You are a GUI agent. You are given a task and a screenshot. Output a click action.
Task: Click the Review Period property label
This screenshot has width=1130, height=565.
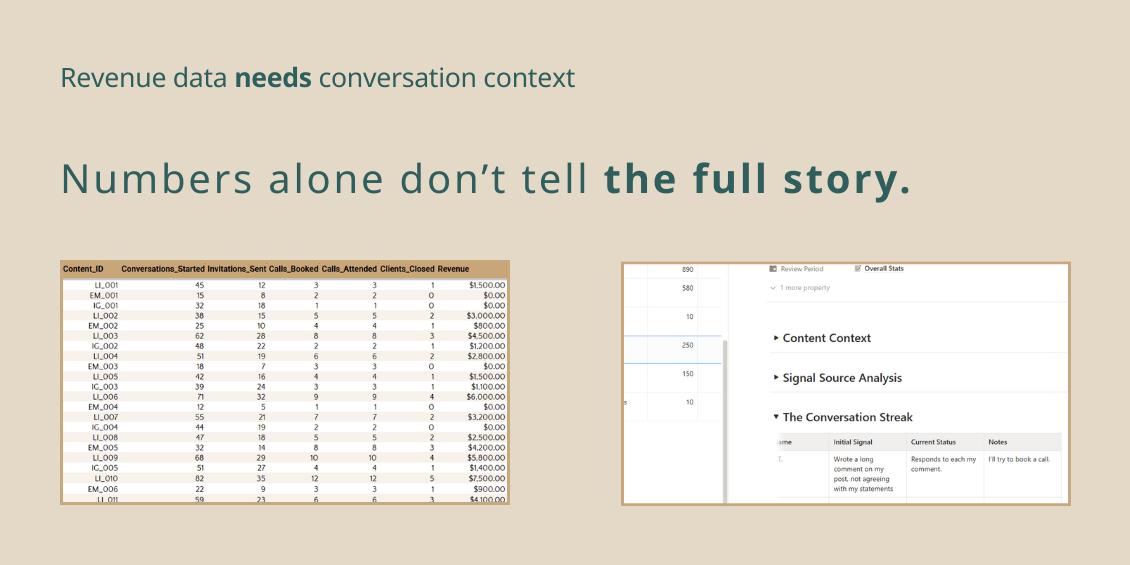tap(801, 269)
